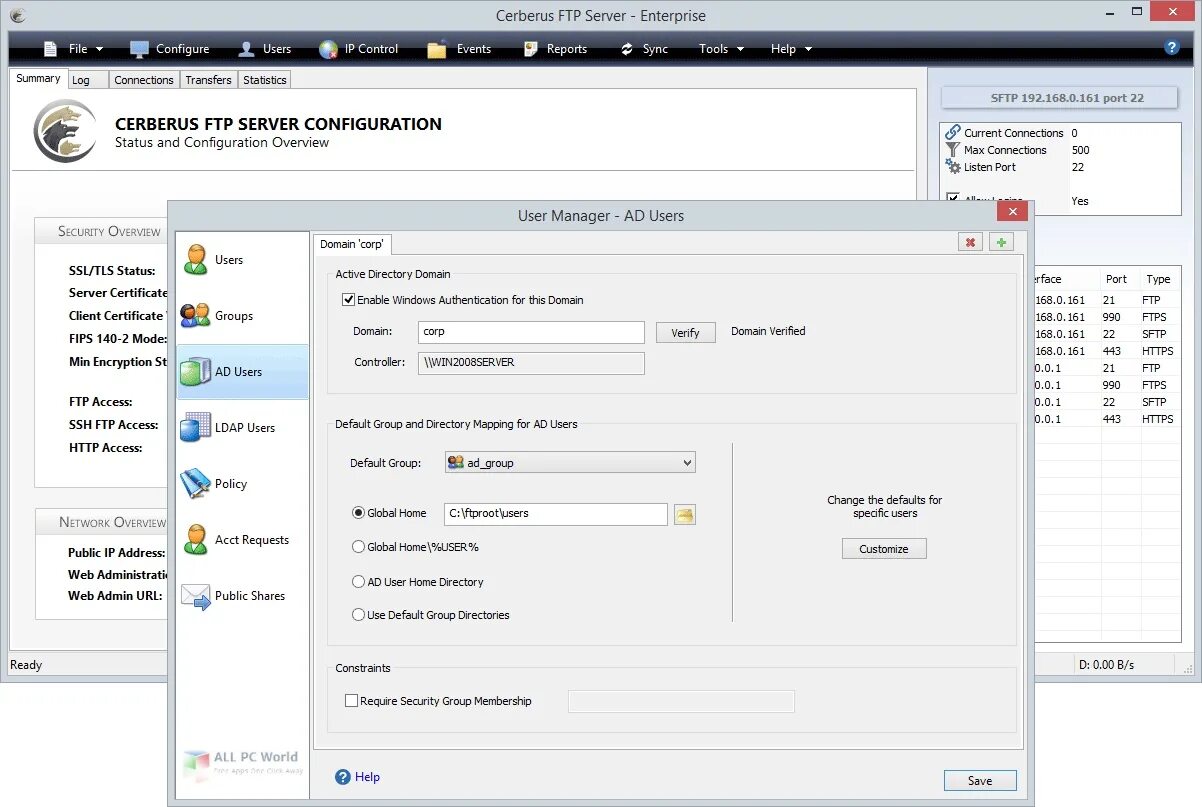Switch to the Summary tab

coord(38,78)
